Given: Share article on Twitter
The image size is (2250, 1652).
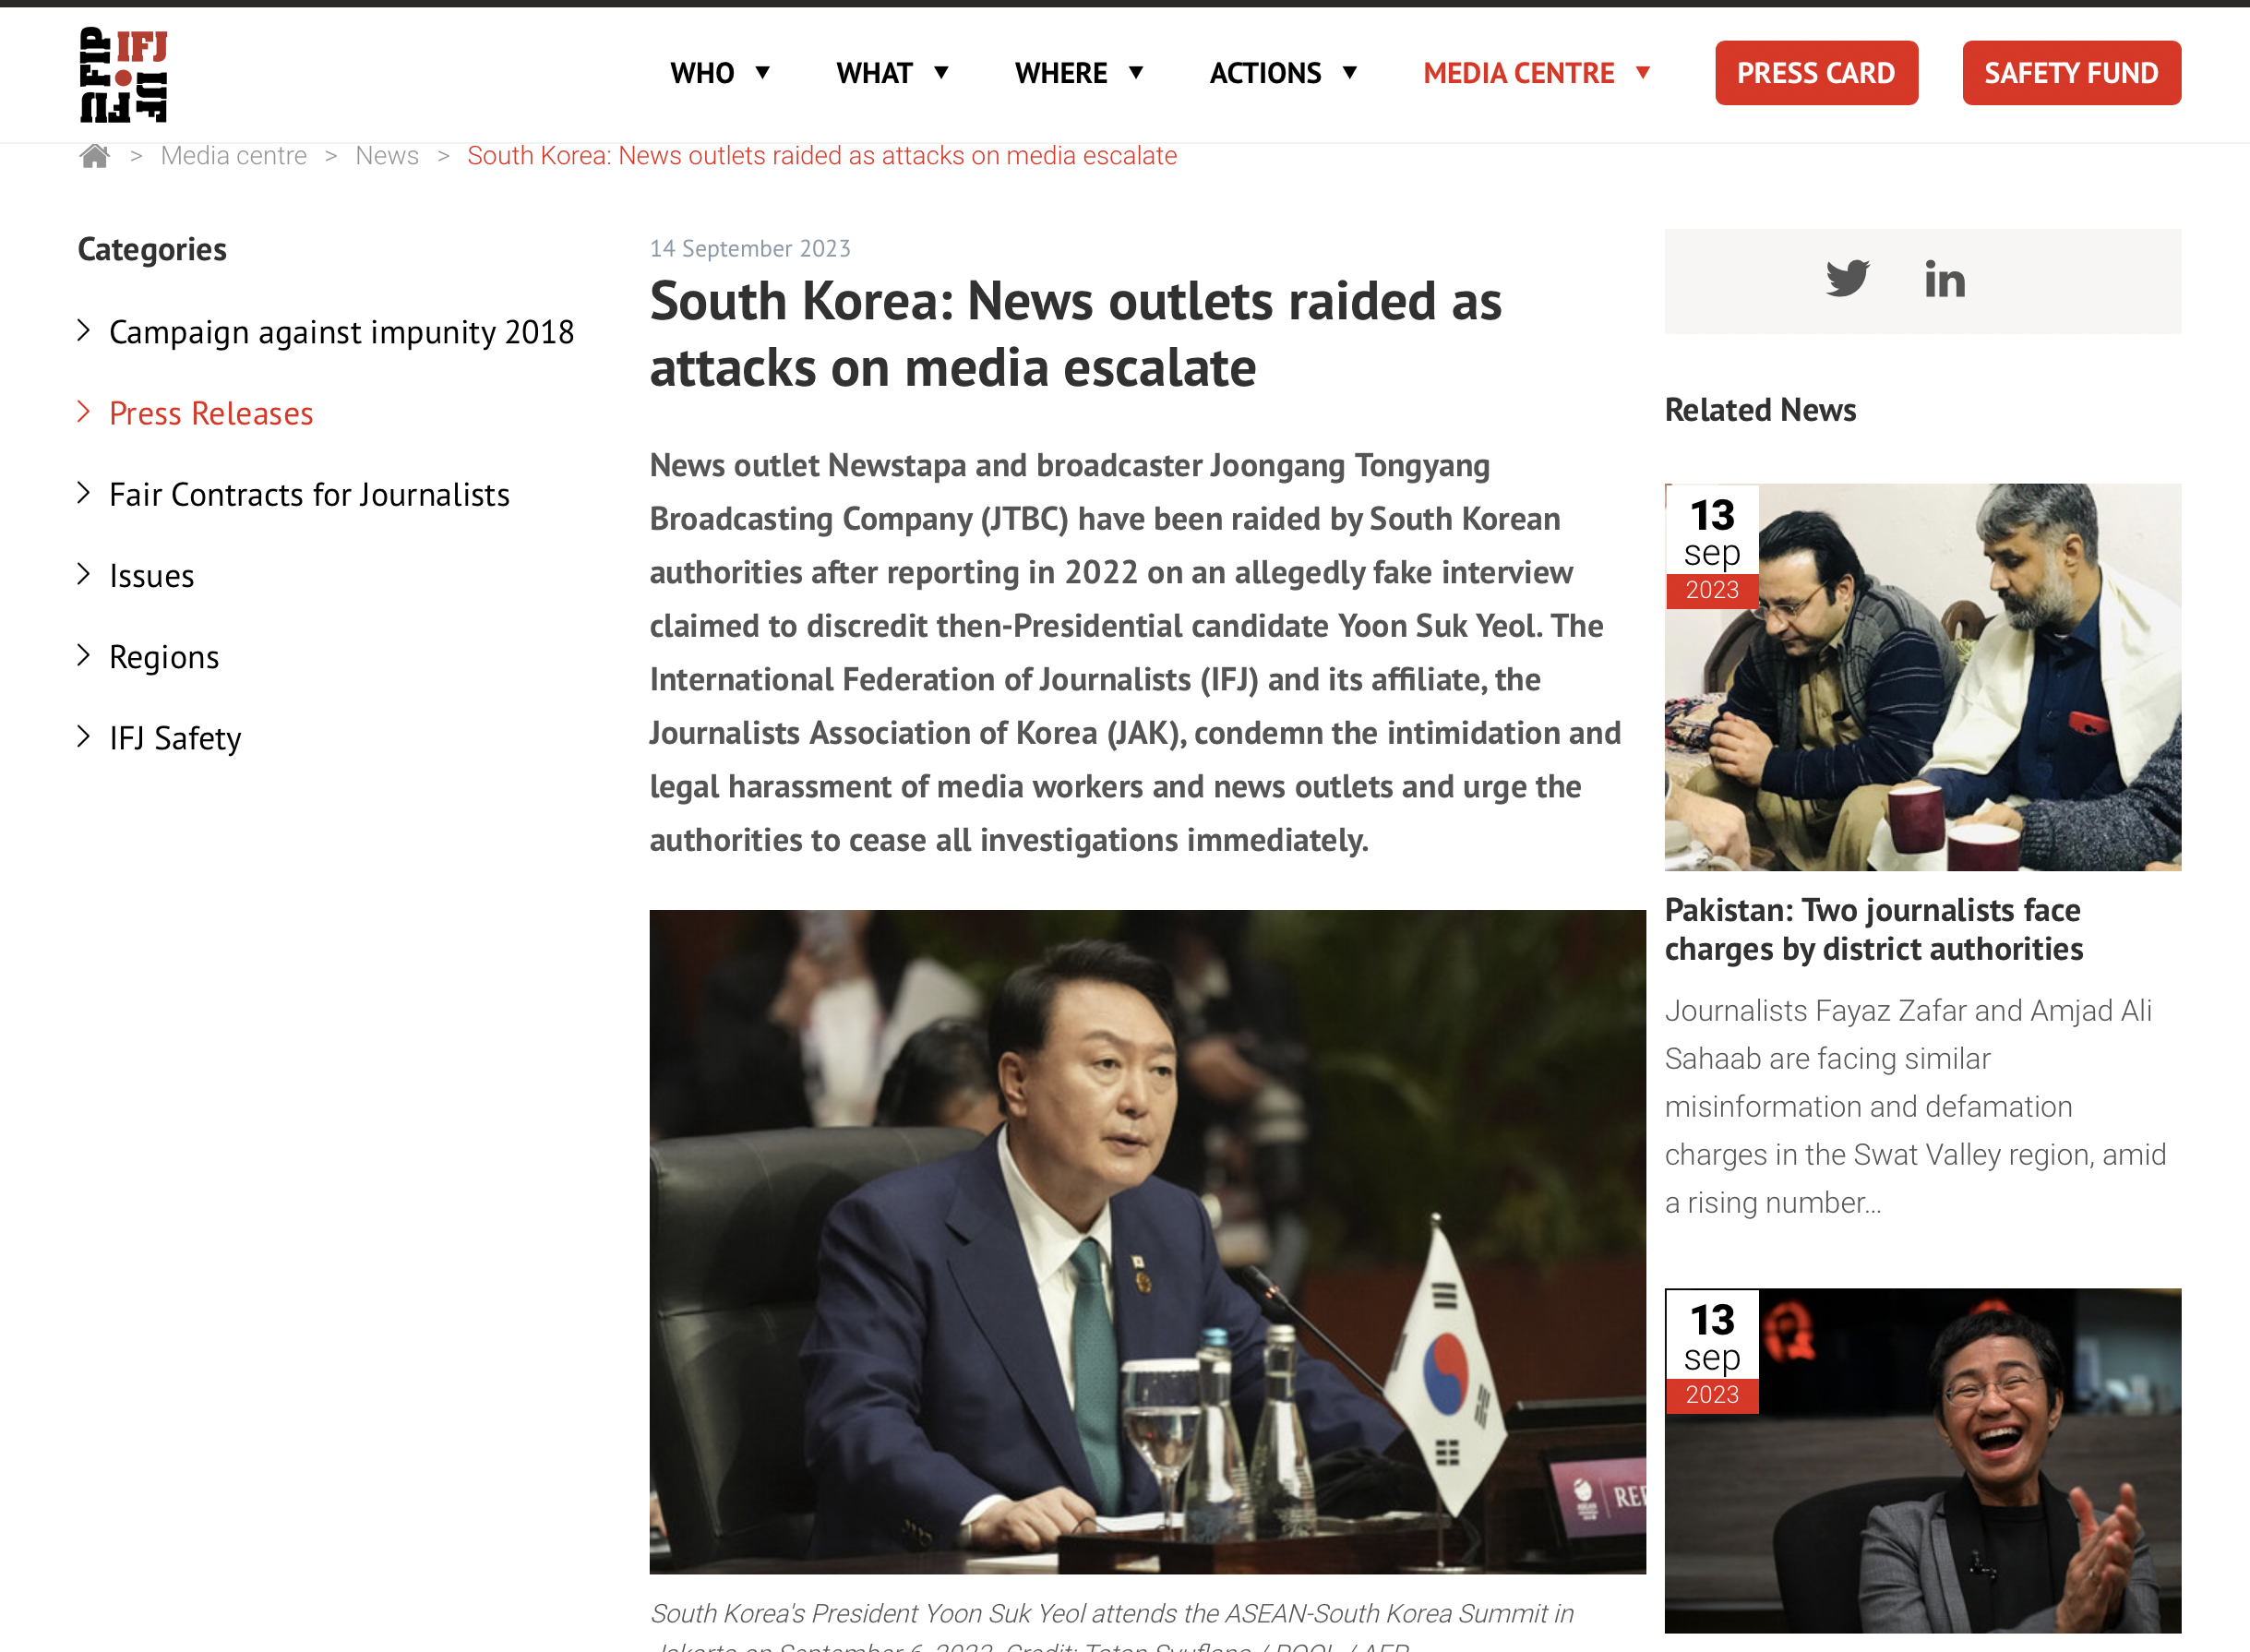Looking at the screenshot, I should 1846,279.
